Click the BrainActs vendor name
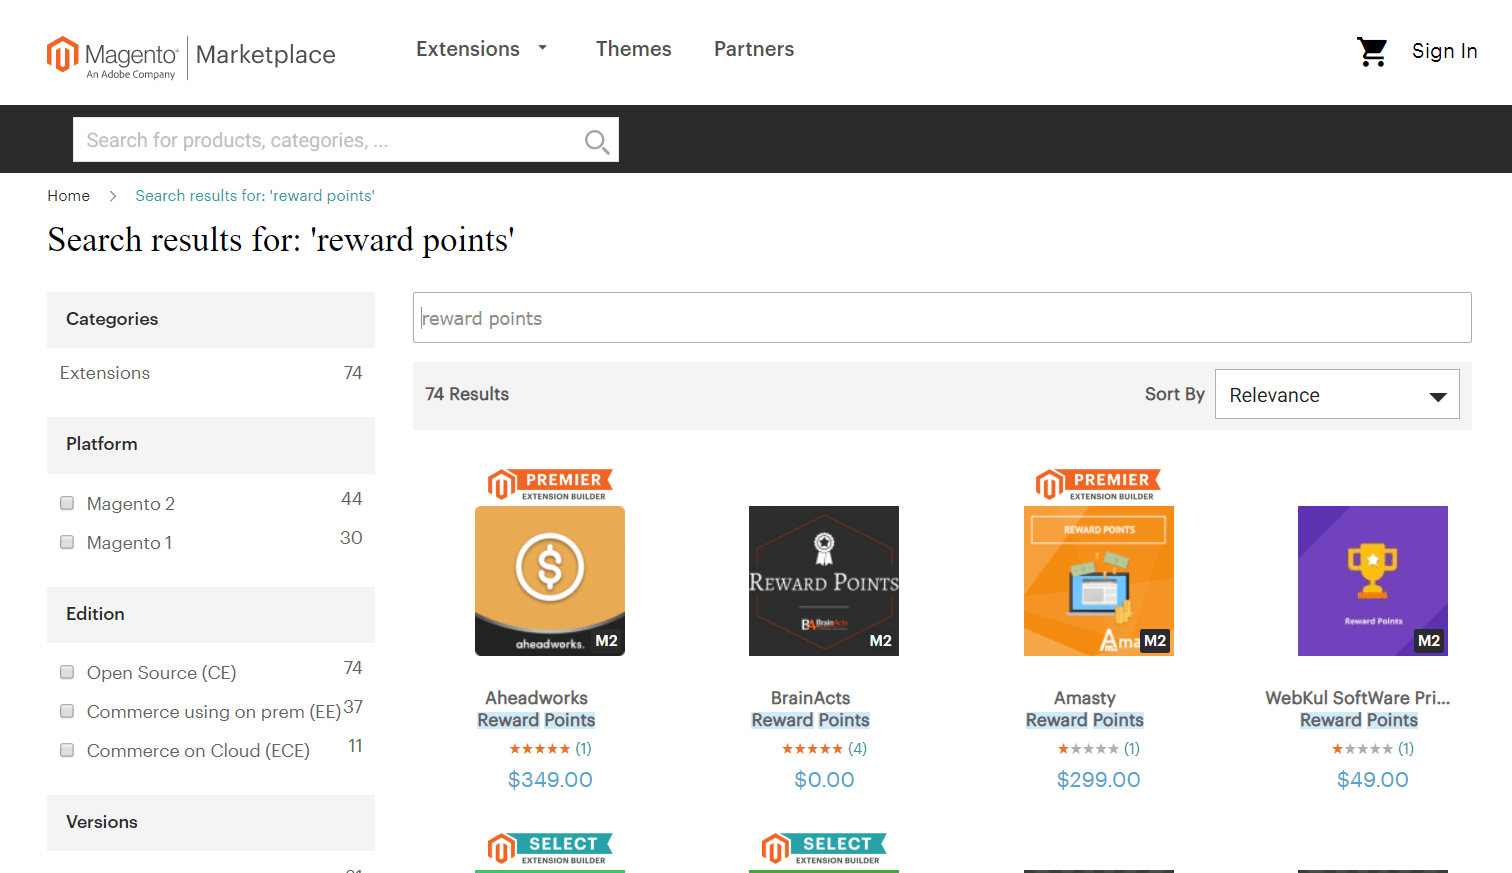The height and width of the screenshot is (873, 1512). (810, 698)
